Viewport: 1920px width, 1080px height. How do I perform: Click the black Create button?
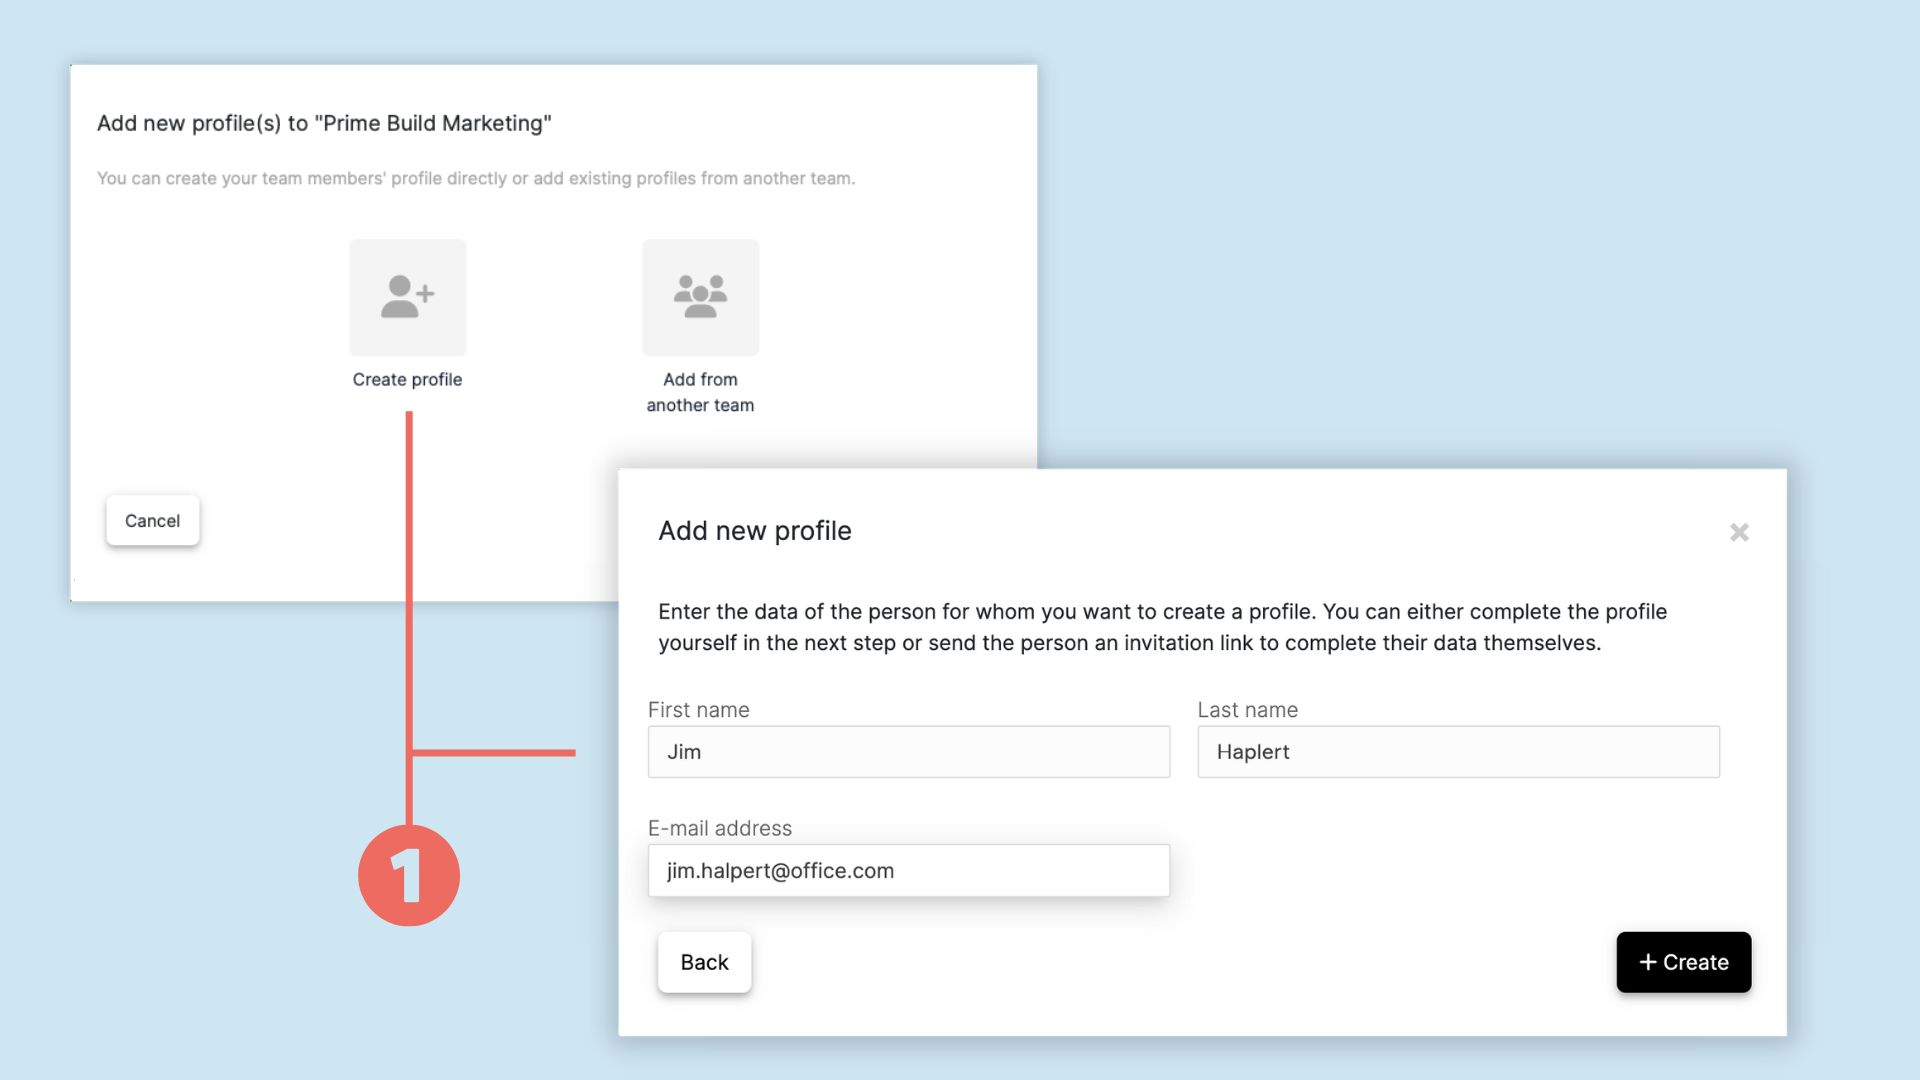click(1683, 962)
